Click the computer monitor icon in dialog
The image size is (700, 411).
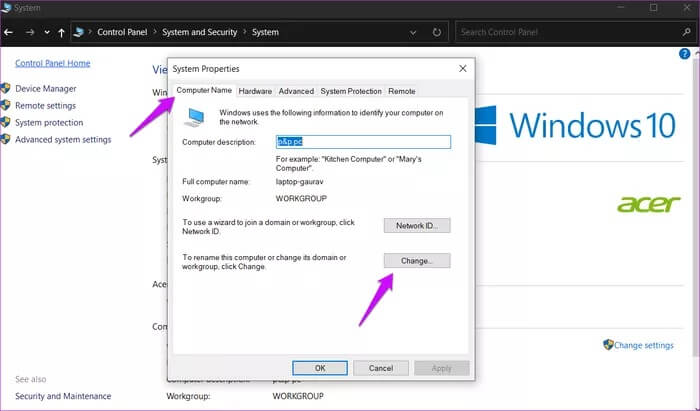tap(195, 117)
